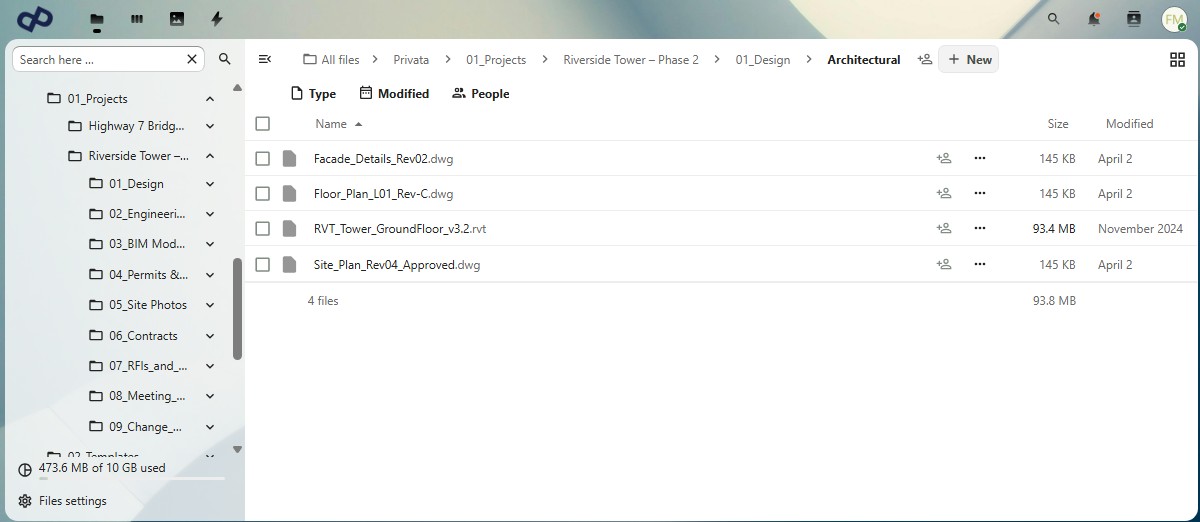Go to 01_Design breadcrumb
Viewport: 1200px width, 522px height.
763,60
